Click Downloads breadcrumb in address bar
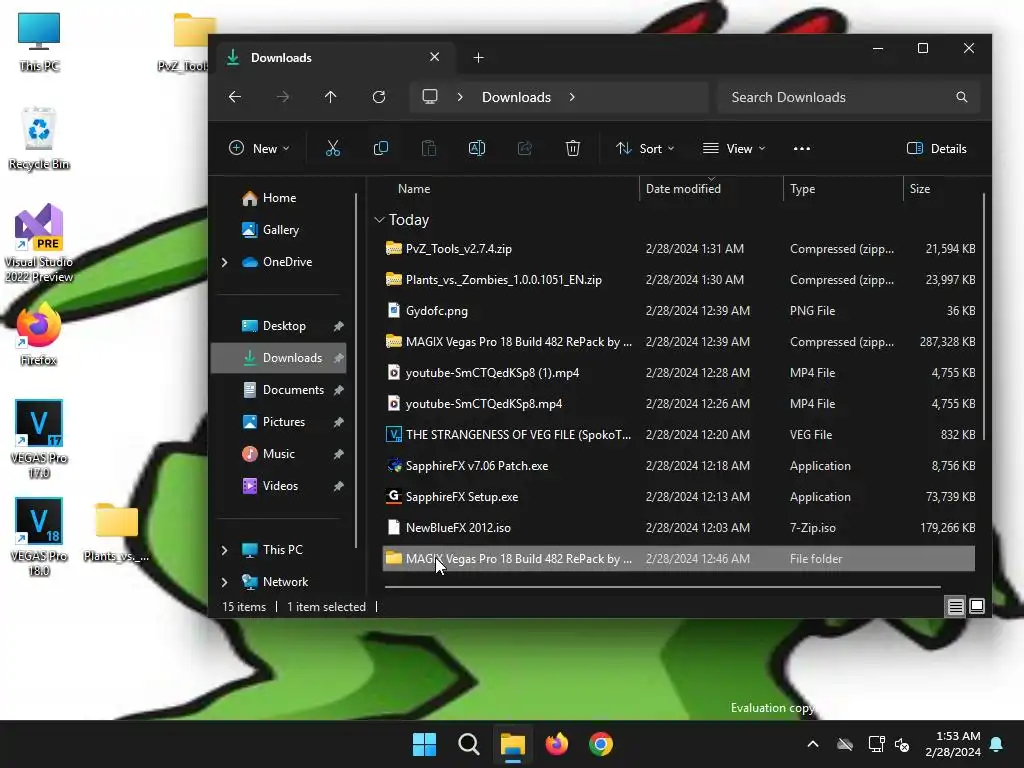Viewport: 1024px width, 768px height. pyautogui.click(x=516, y=97)
